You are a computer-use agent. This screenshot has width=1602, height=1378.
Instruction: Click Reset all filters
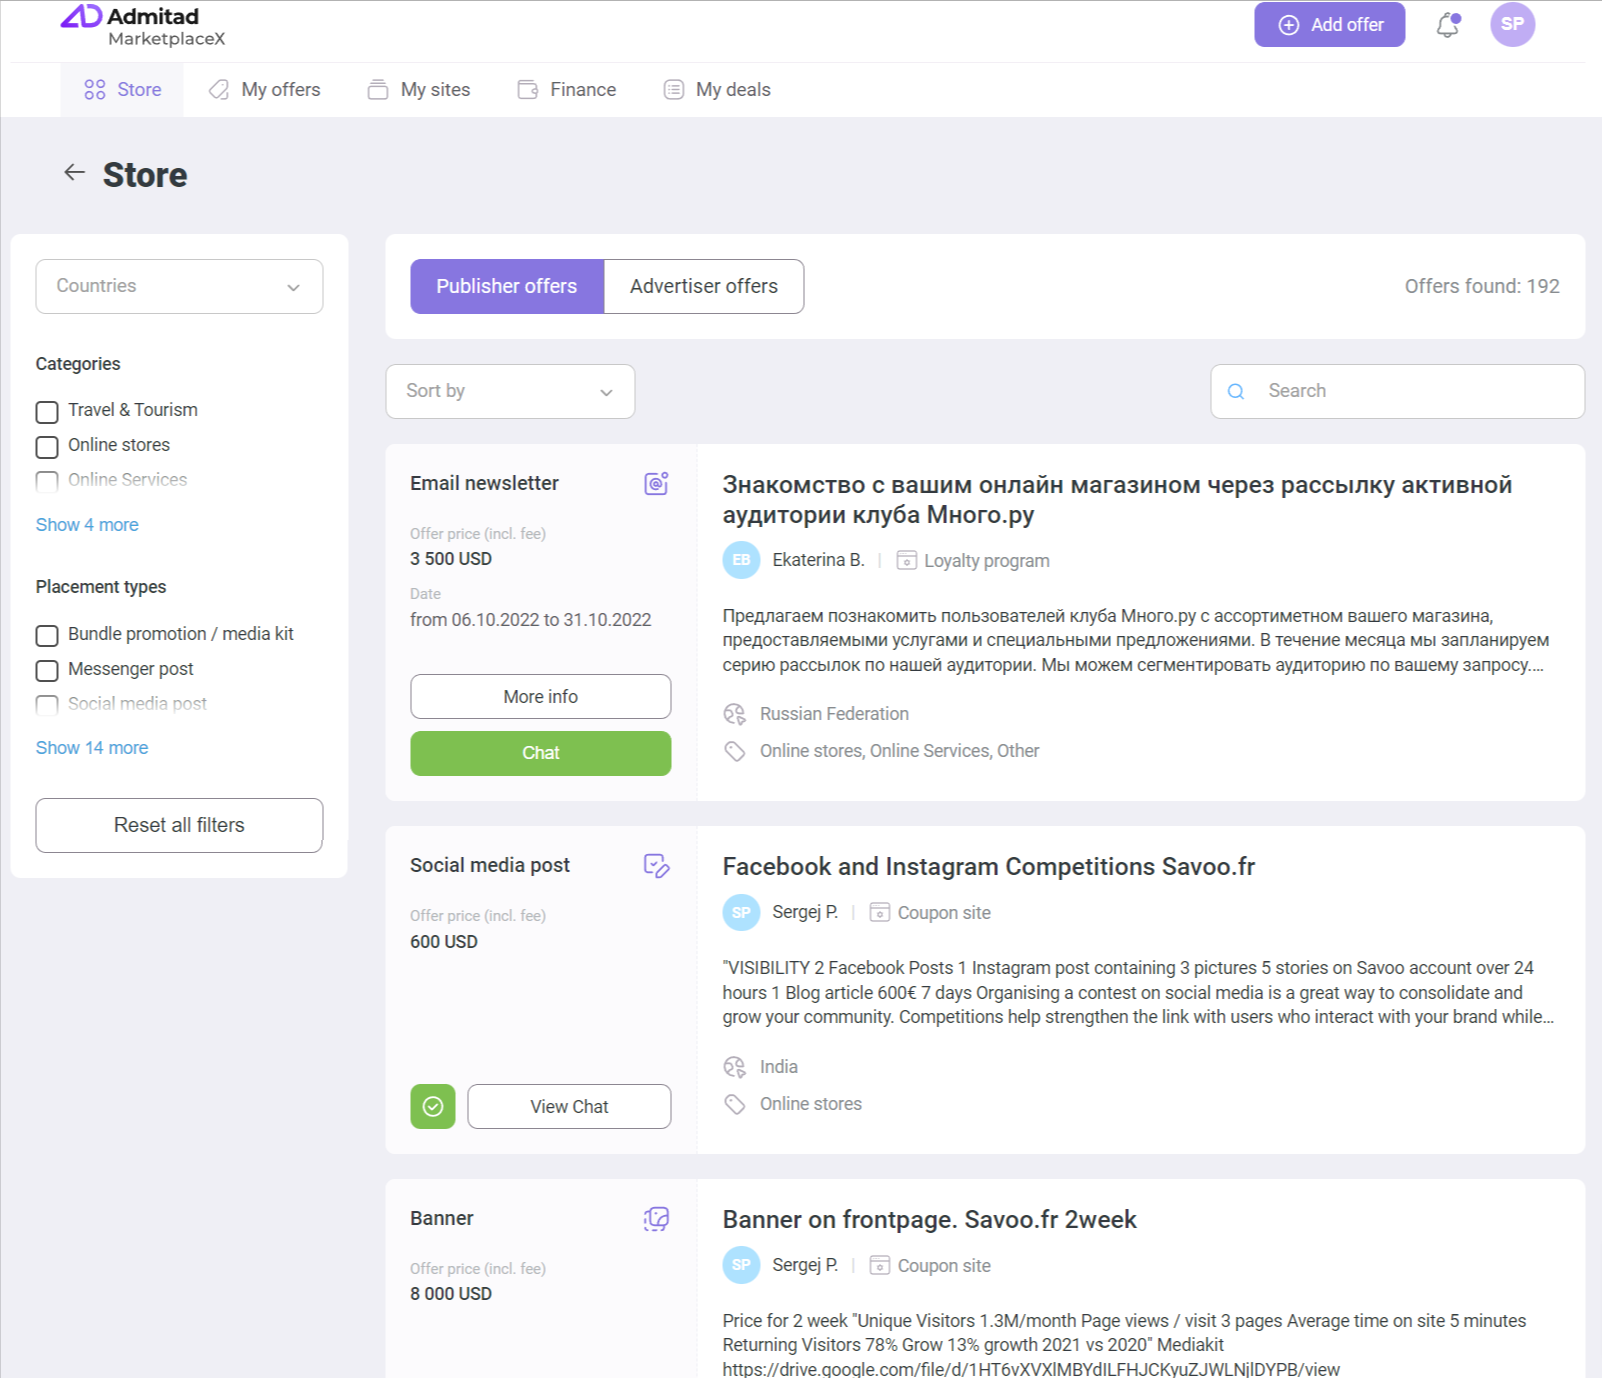179,826
